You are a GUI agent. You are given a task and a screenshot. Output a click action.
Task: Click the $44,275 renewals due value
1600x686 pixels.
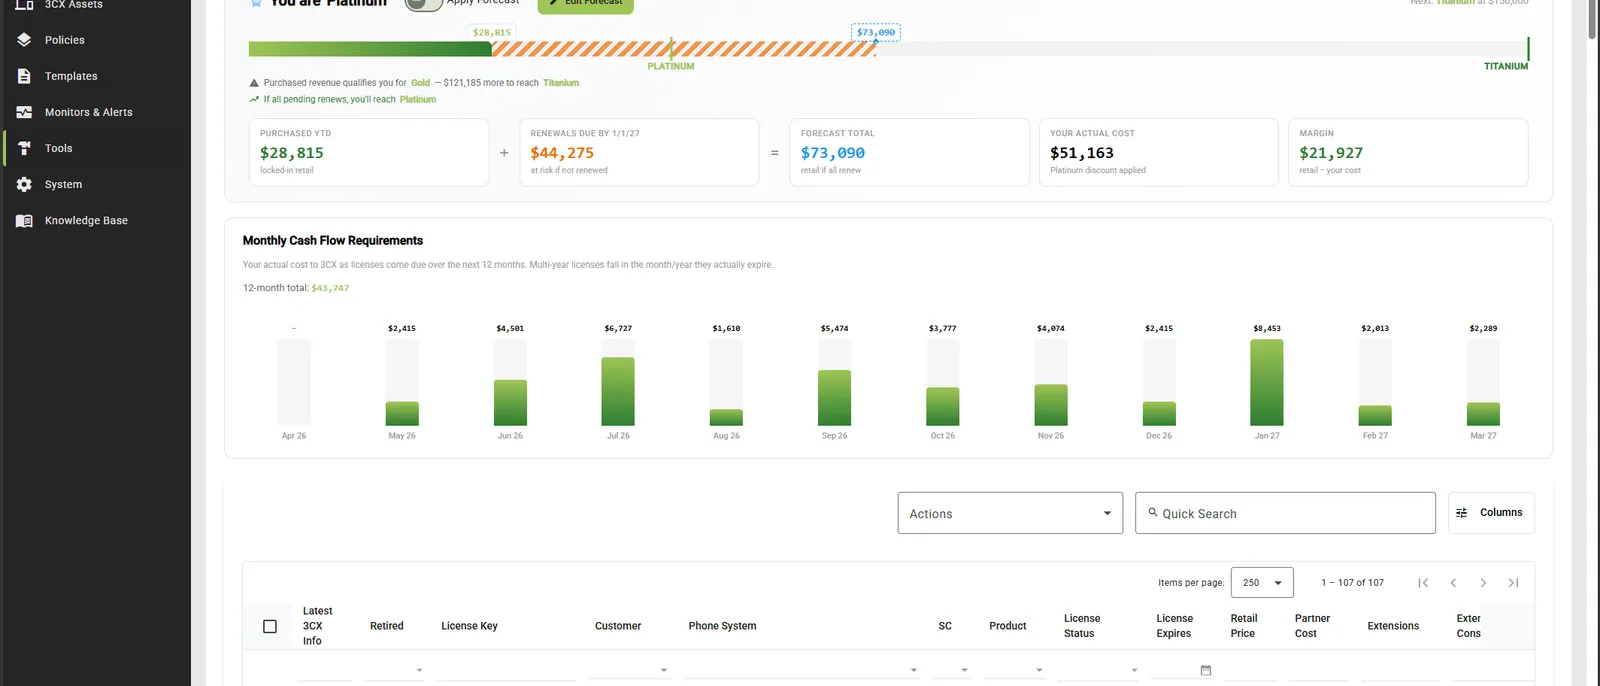pos(562,153)
